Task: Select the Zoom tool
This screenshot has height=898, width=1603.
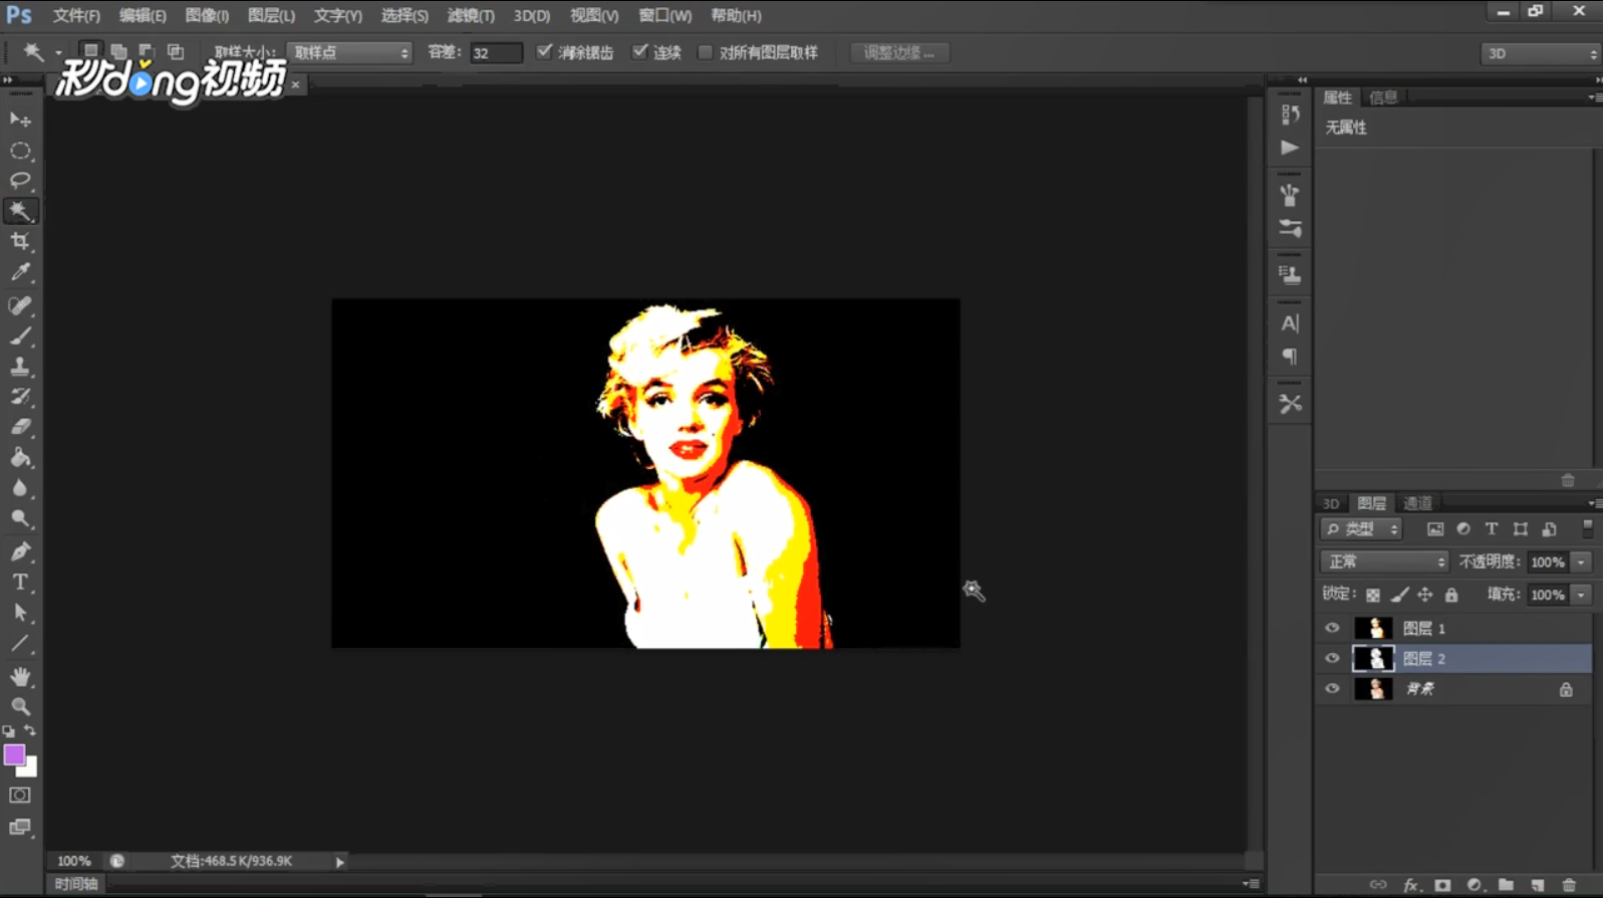Action: (x=20, y=706)
